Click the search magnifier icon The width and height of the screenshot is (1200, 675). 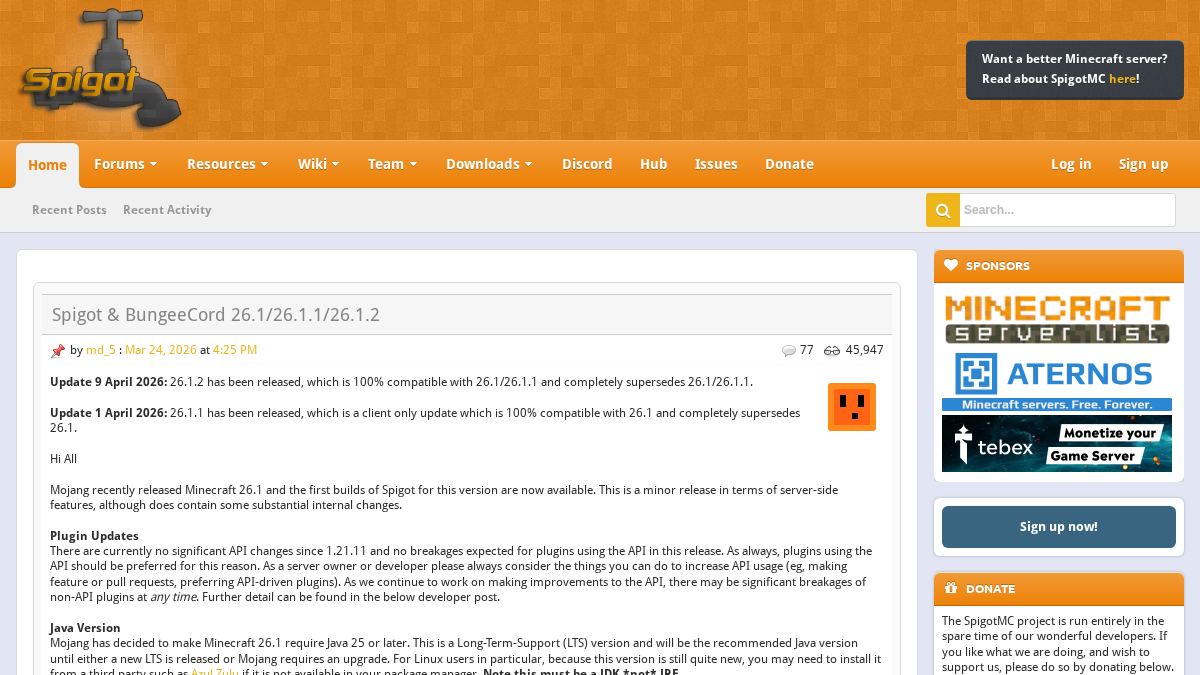click(943, 210)
